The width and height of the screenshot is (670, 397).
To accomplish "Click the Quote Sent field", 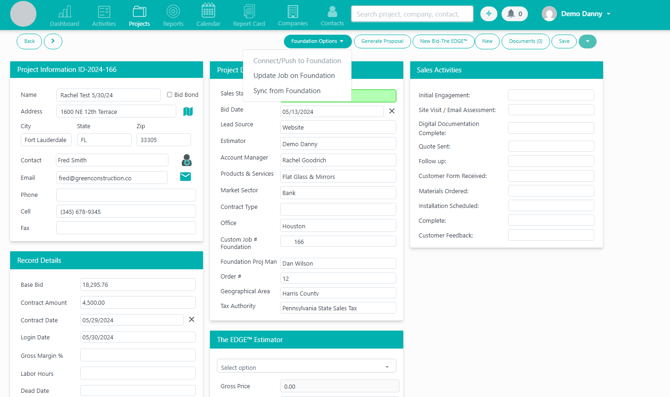I will pos(551,146).
